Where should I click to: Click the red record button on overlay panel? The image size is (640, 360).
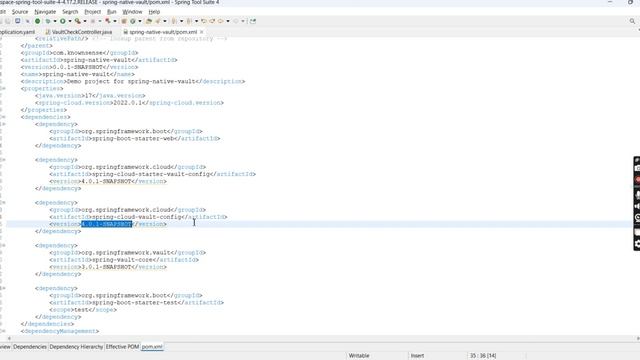638,180
